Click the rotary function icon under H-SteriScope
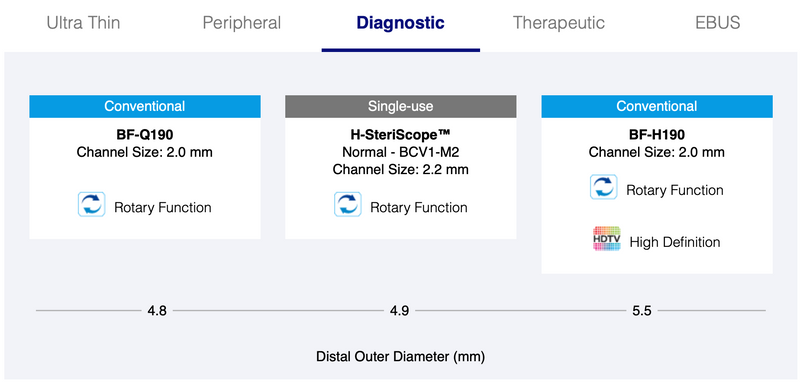 348,205
